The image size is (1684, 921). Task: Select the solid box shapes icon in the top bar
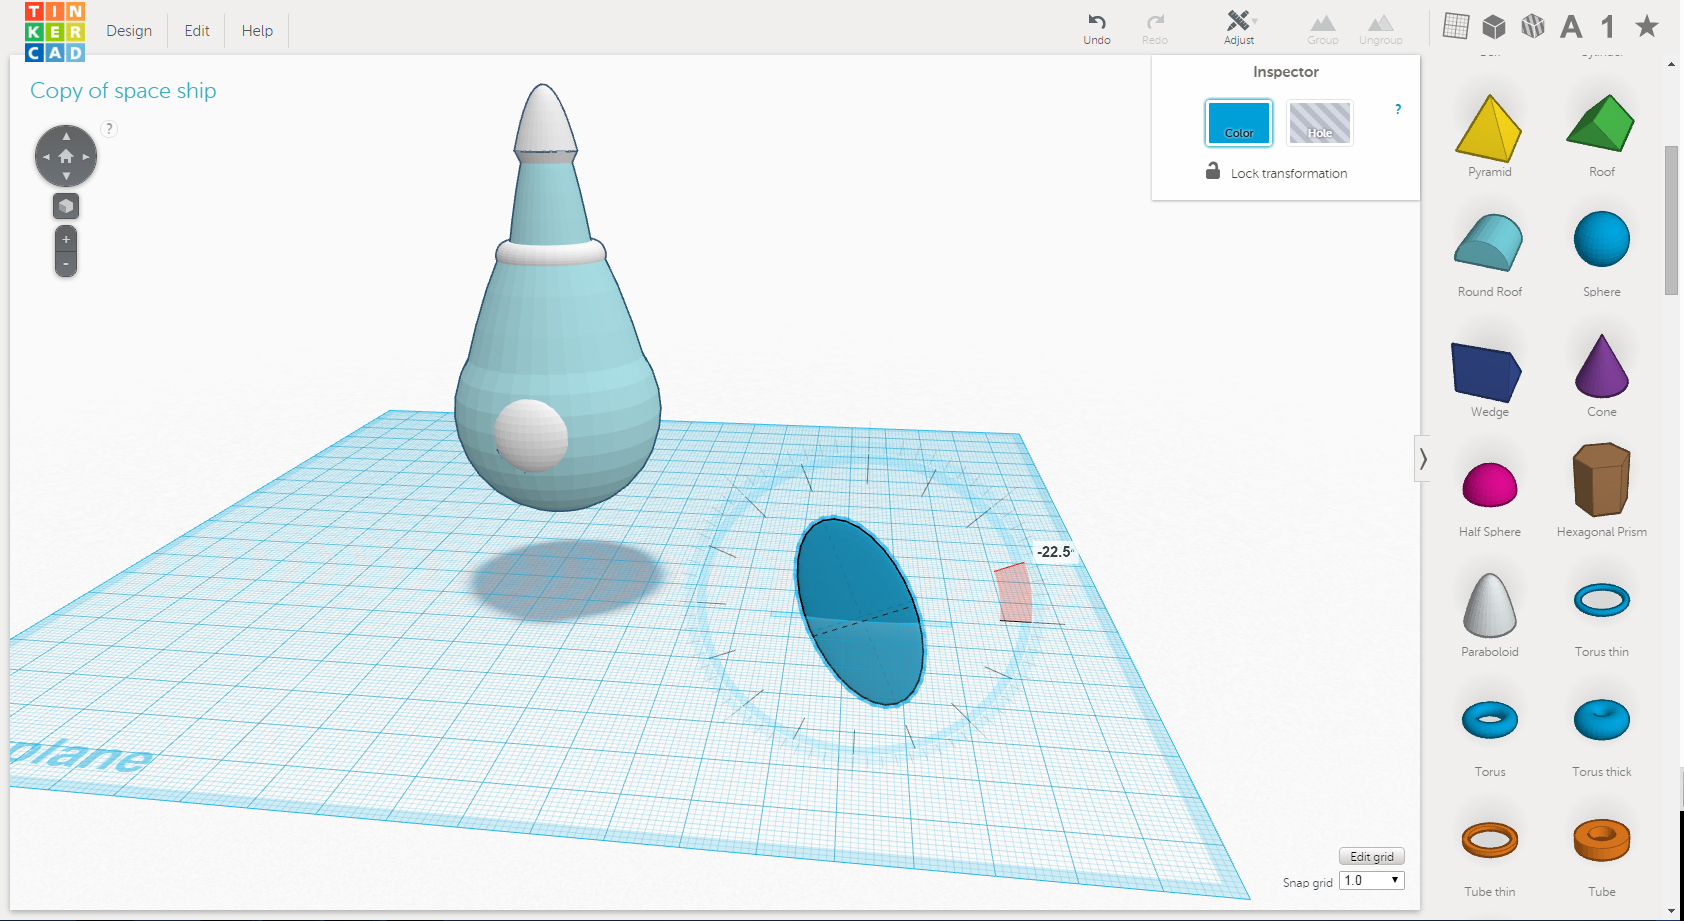pos(1494,26)
